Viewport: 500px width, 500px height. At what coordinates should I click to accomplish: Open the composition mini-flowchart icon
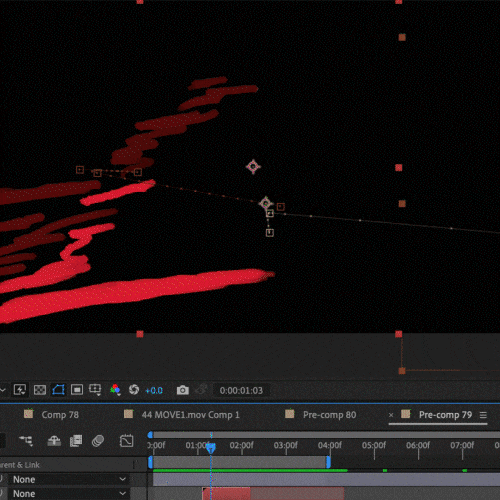click(26, 441)
